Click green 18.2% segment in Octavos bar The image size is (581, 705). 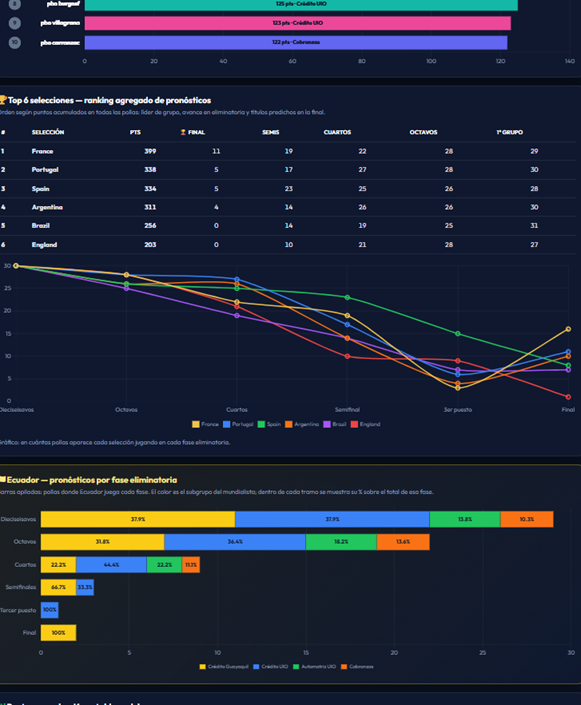tap(341, 542)
